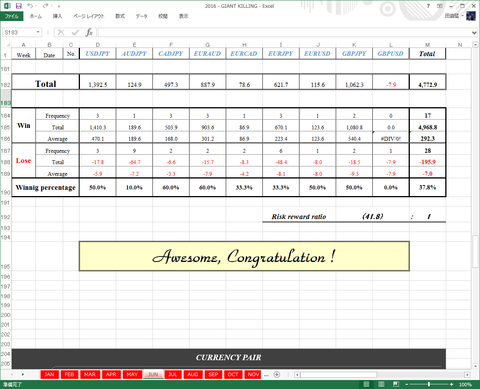
Task: Select the USDJPY header cell
Action: click(98, 54)
